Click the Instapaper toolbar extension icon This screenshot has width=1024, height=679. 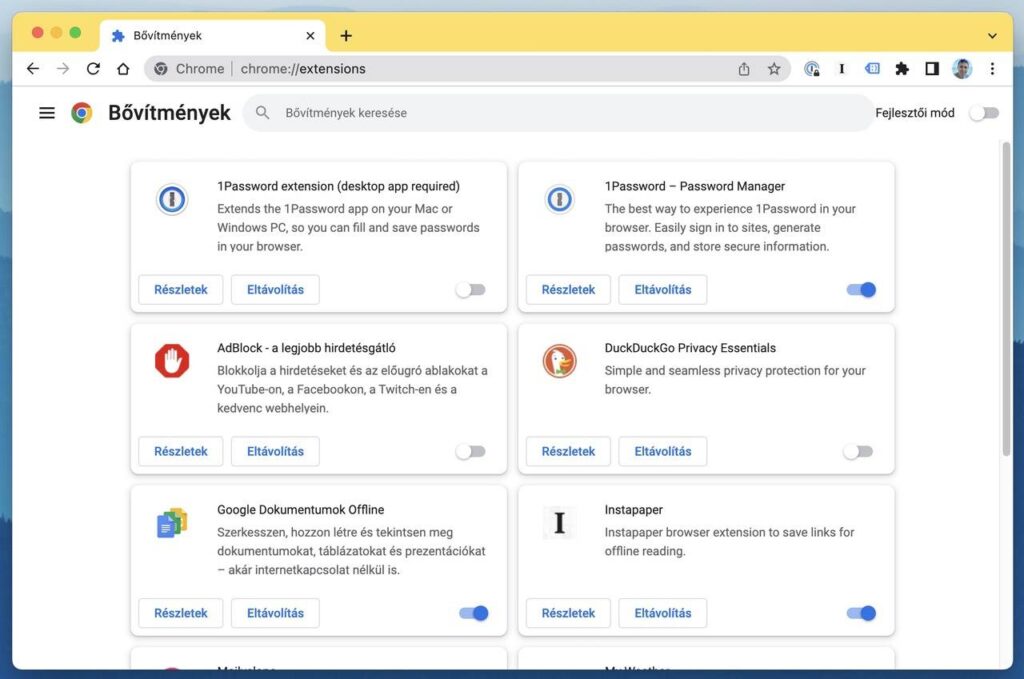(x=842, y=69)
